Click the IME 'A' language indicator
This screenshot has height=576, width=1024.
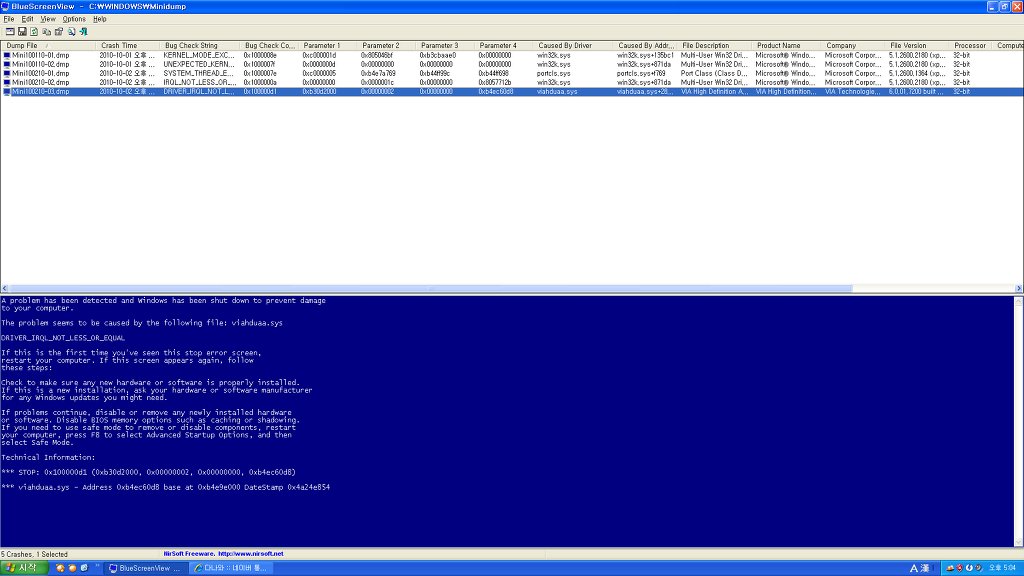click(x=914, y=568)
